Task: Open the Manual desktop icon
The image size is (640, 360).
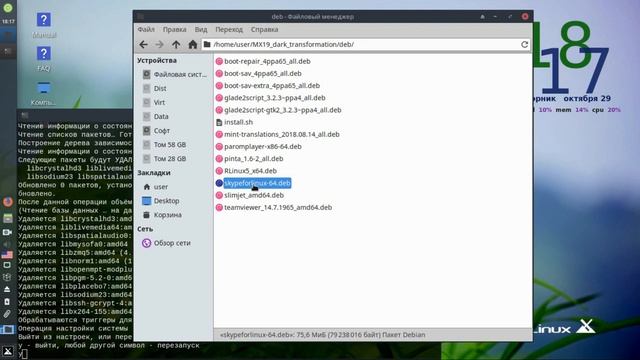Action: [44, 24]
